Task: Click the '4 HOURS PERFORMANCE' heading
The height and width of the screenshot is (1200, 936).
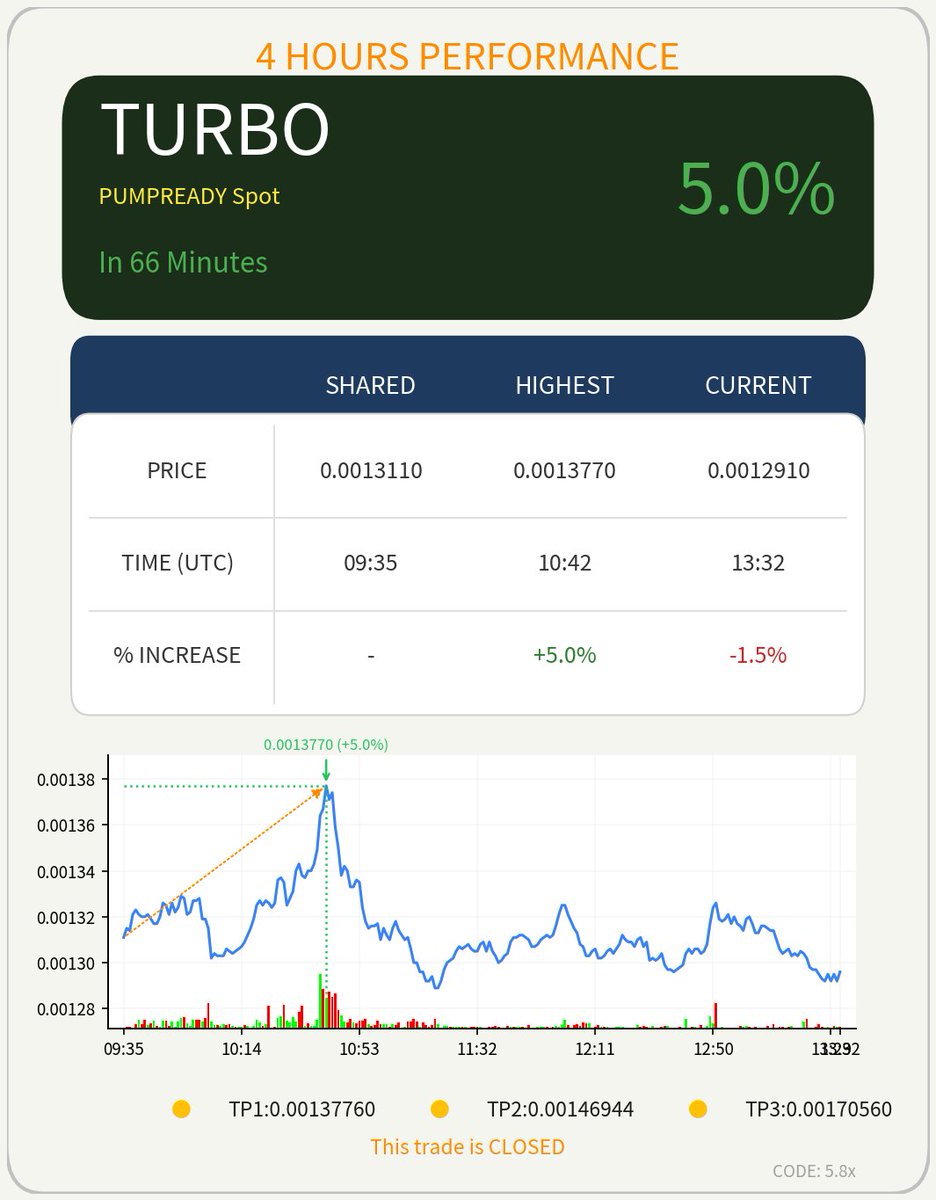Action: click(467, 56)
